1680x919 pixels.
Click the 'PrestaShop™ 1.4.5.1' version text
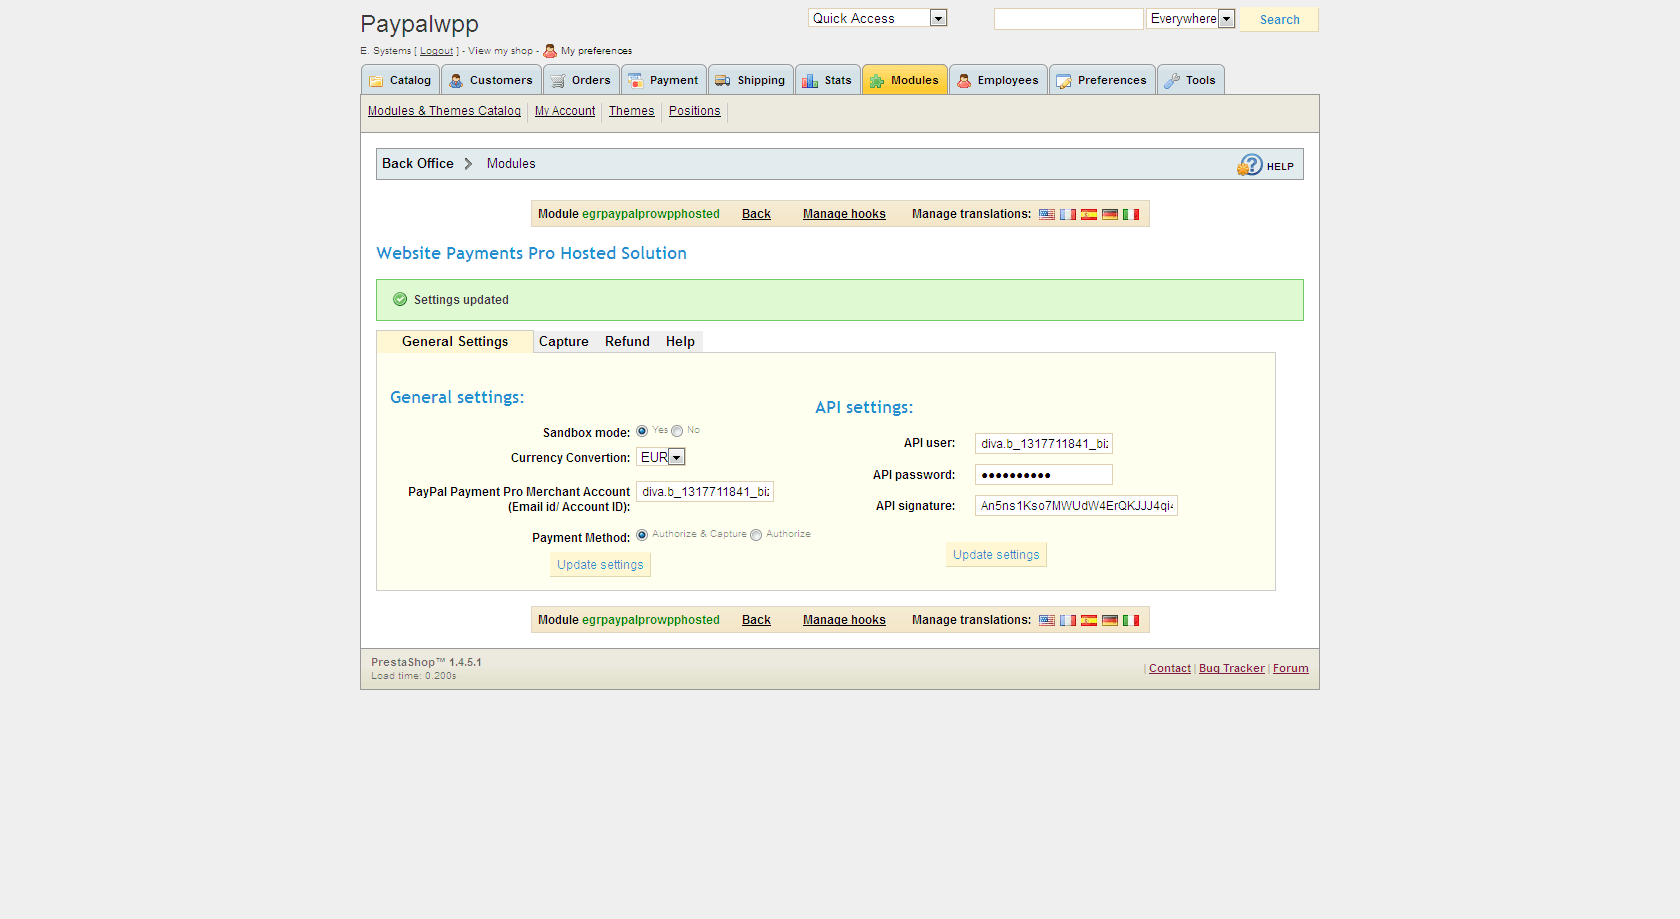click(x=426, y=662)
